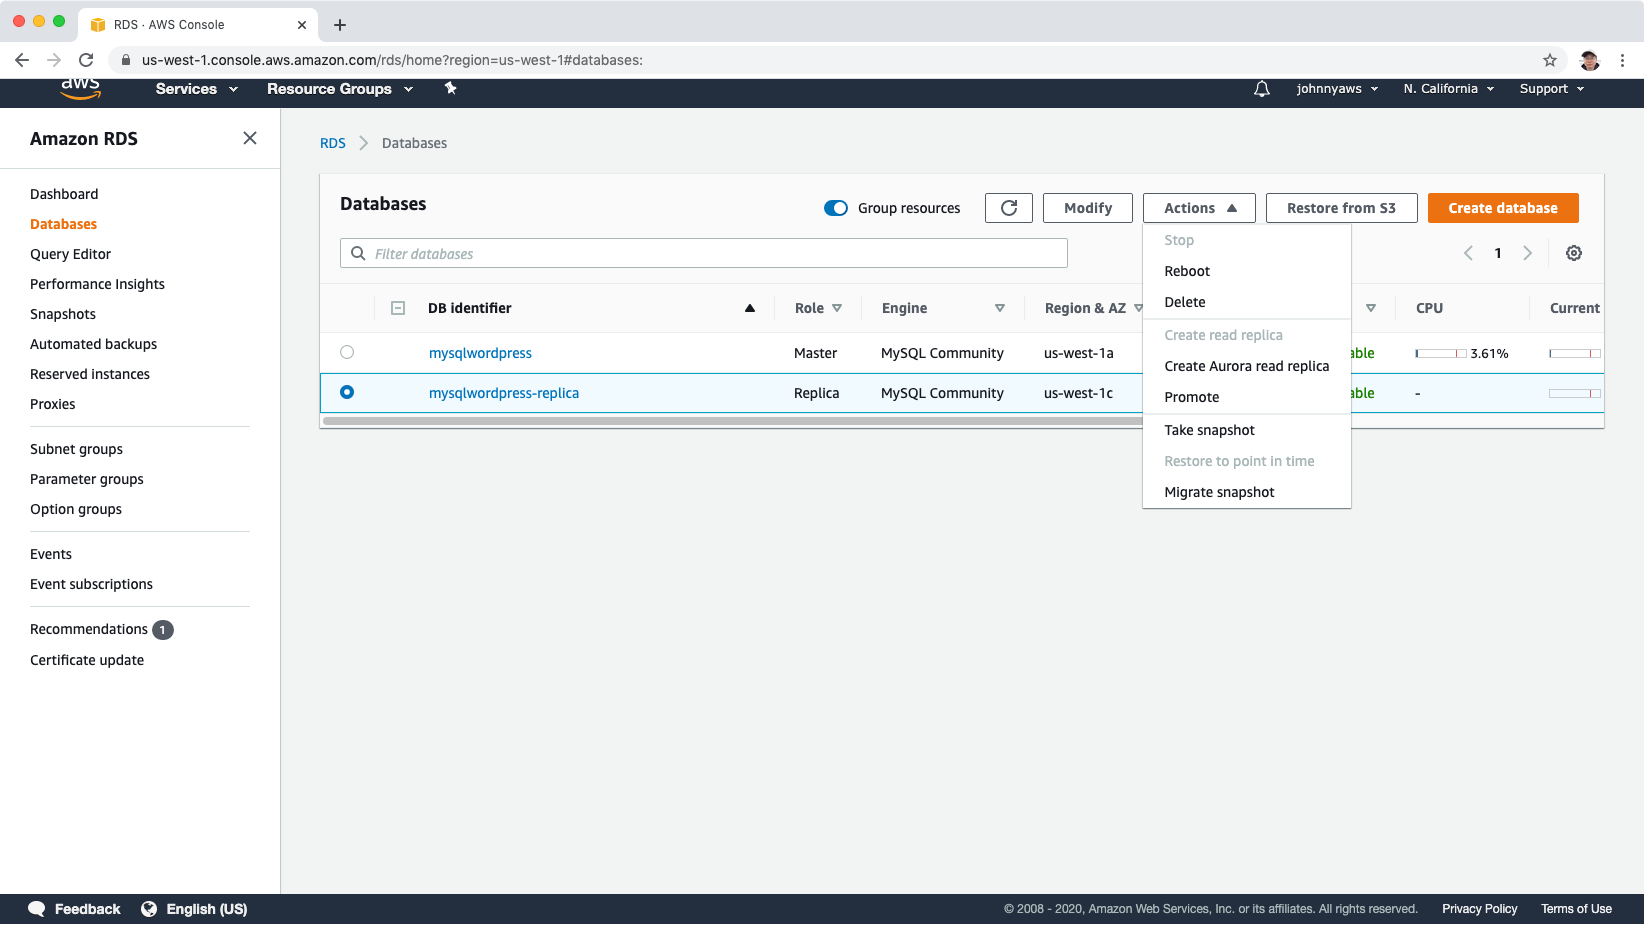
Task: Click the horizontal table scrollbar
Action: [732, 421]
